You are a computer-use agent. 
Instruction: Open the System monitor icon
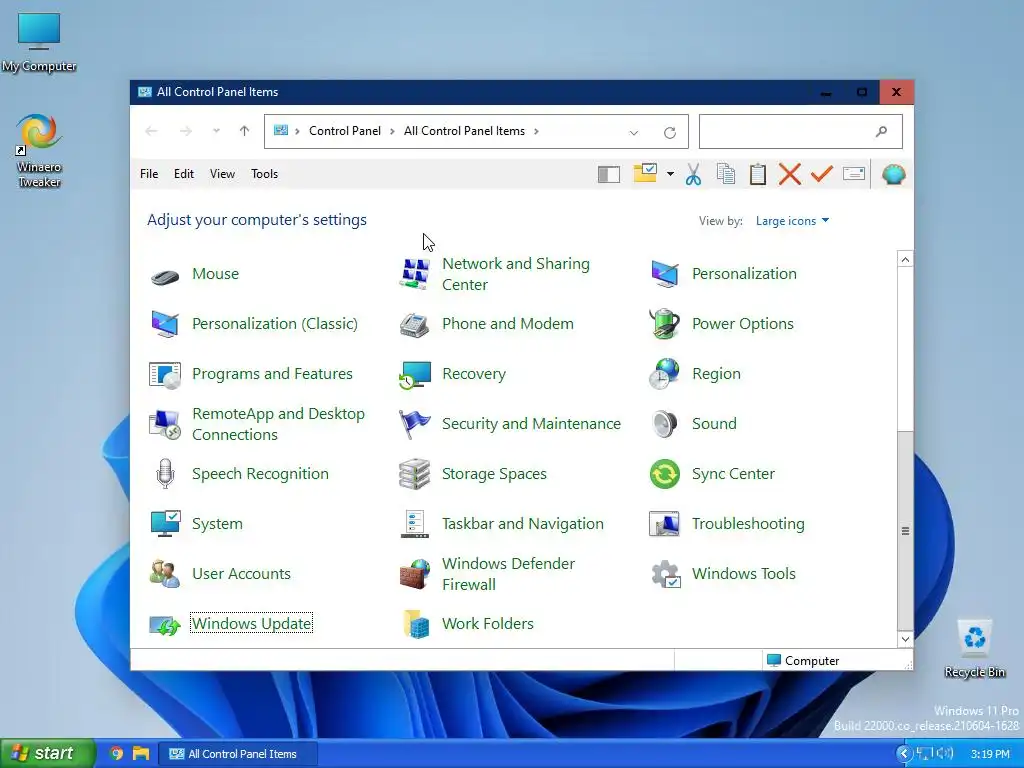(x=165, y=524)
